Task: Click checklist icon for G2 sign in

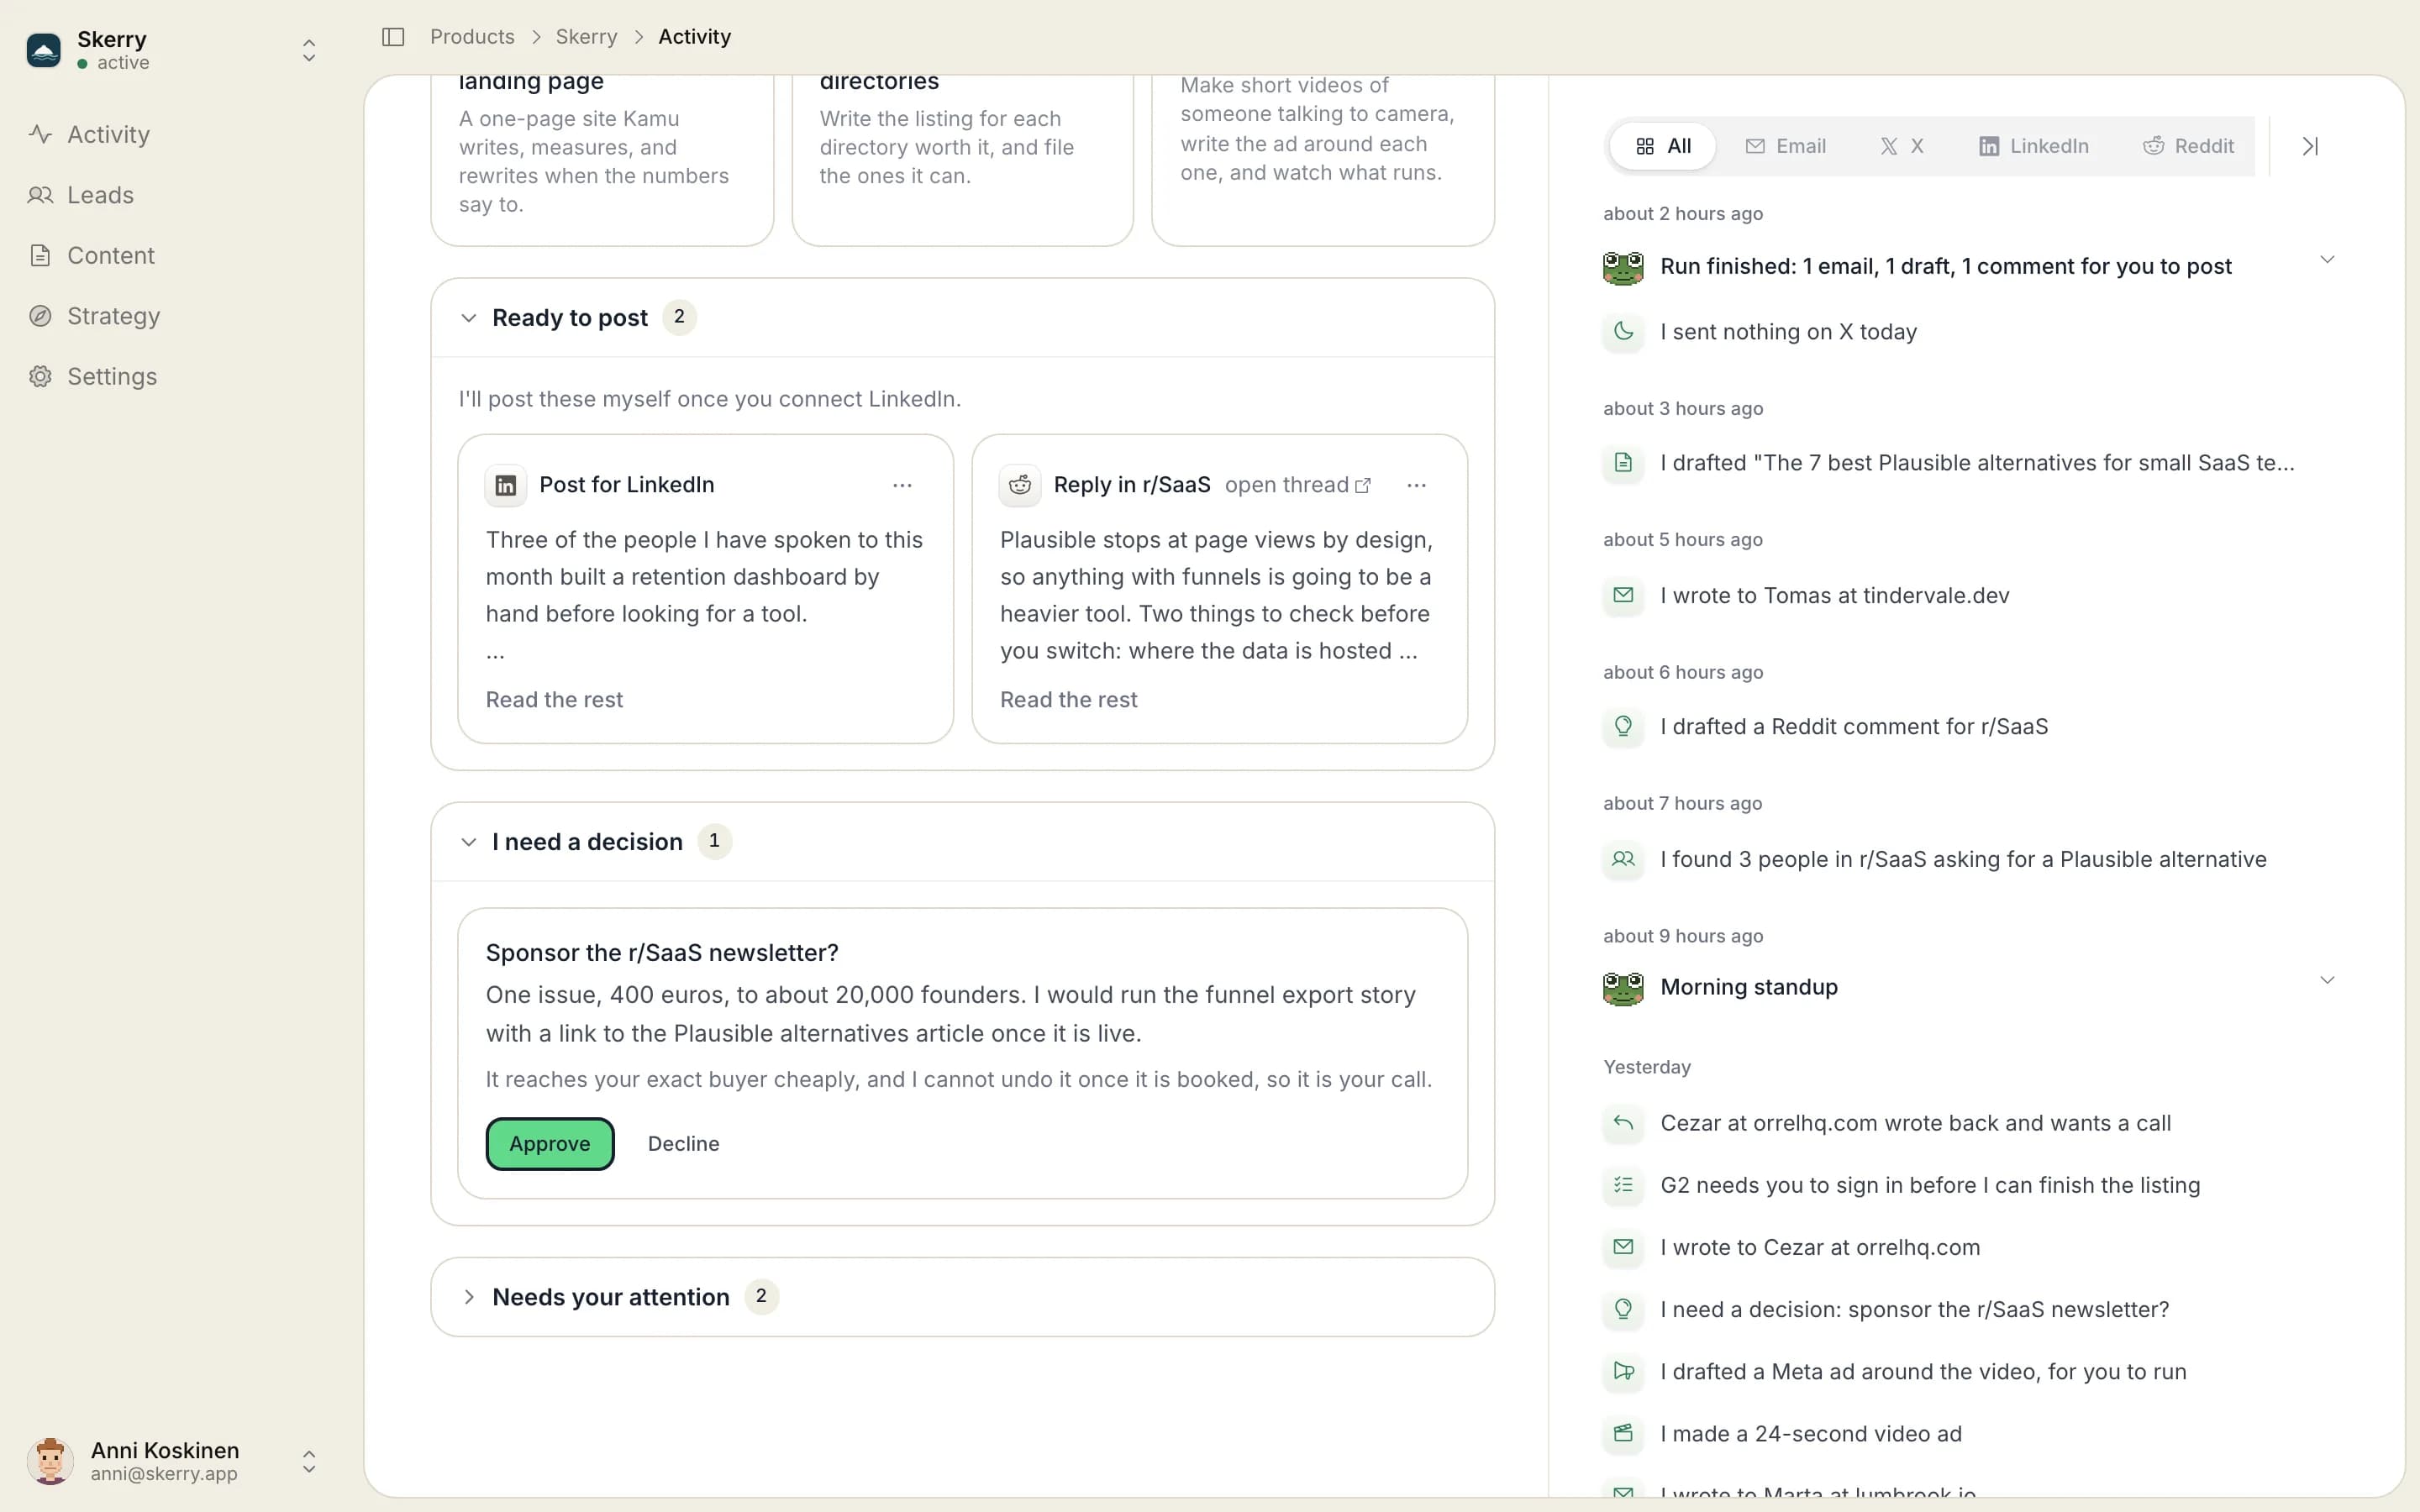Action: click(x=1623, y=1185)
